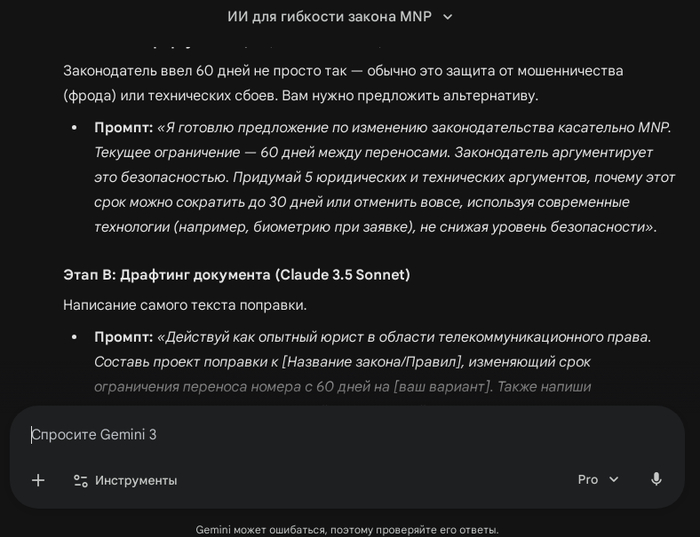The width and height of the screenshot is (700, 537).
Task: Click the paragraph about Законодатель ввел 60 дней
Action: click(x=343, y=83)
